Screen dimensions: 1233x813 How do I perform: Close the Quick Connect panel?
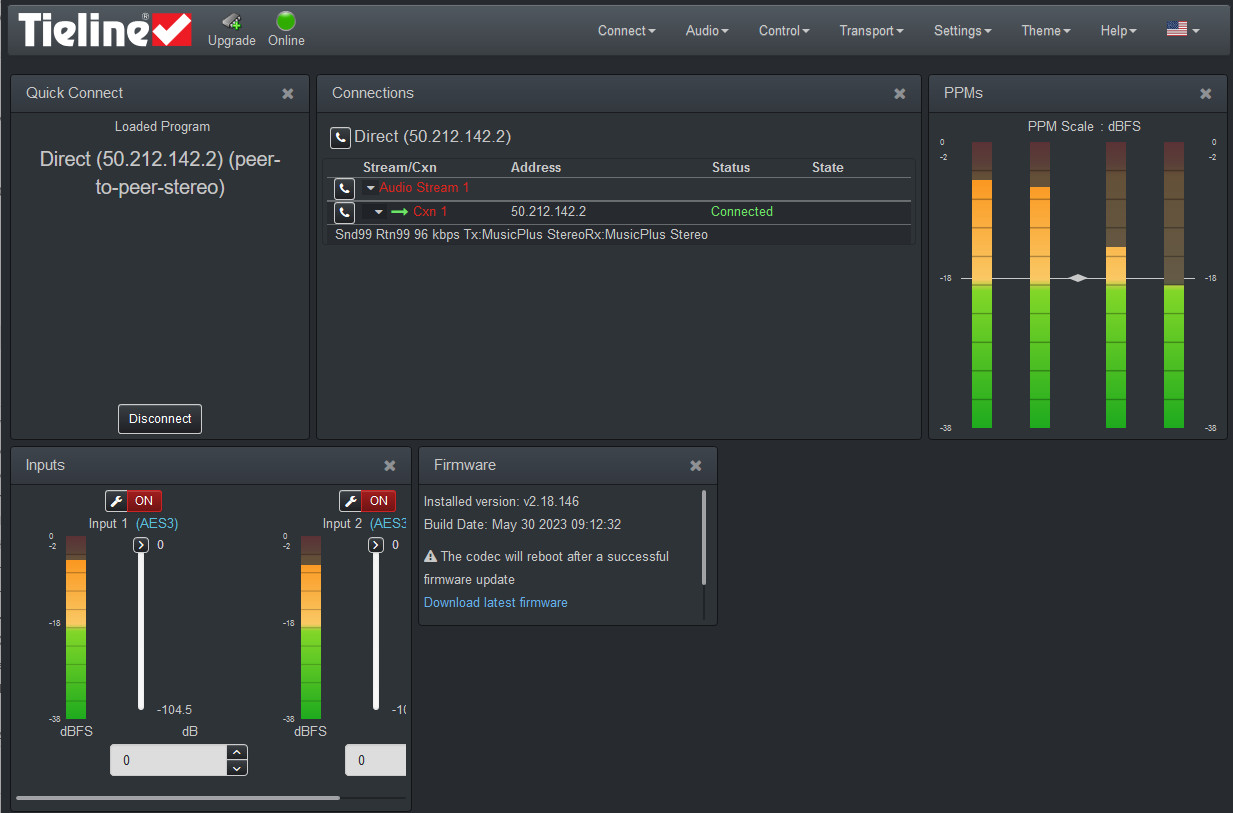click(x=288, y=94)
